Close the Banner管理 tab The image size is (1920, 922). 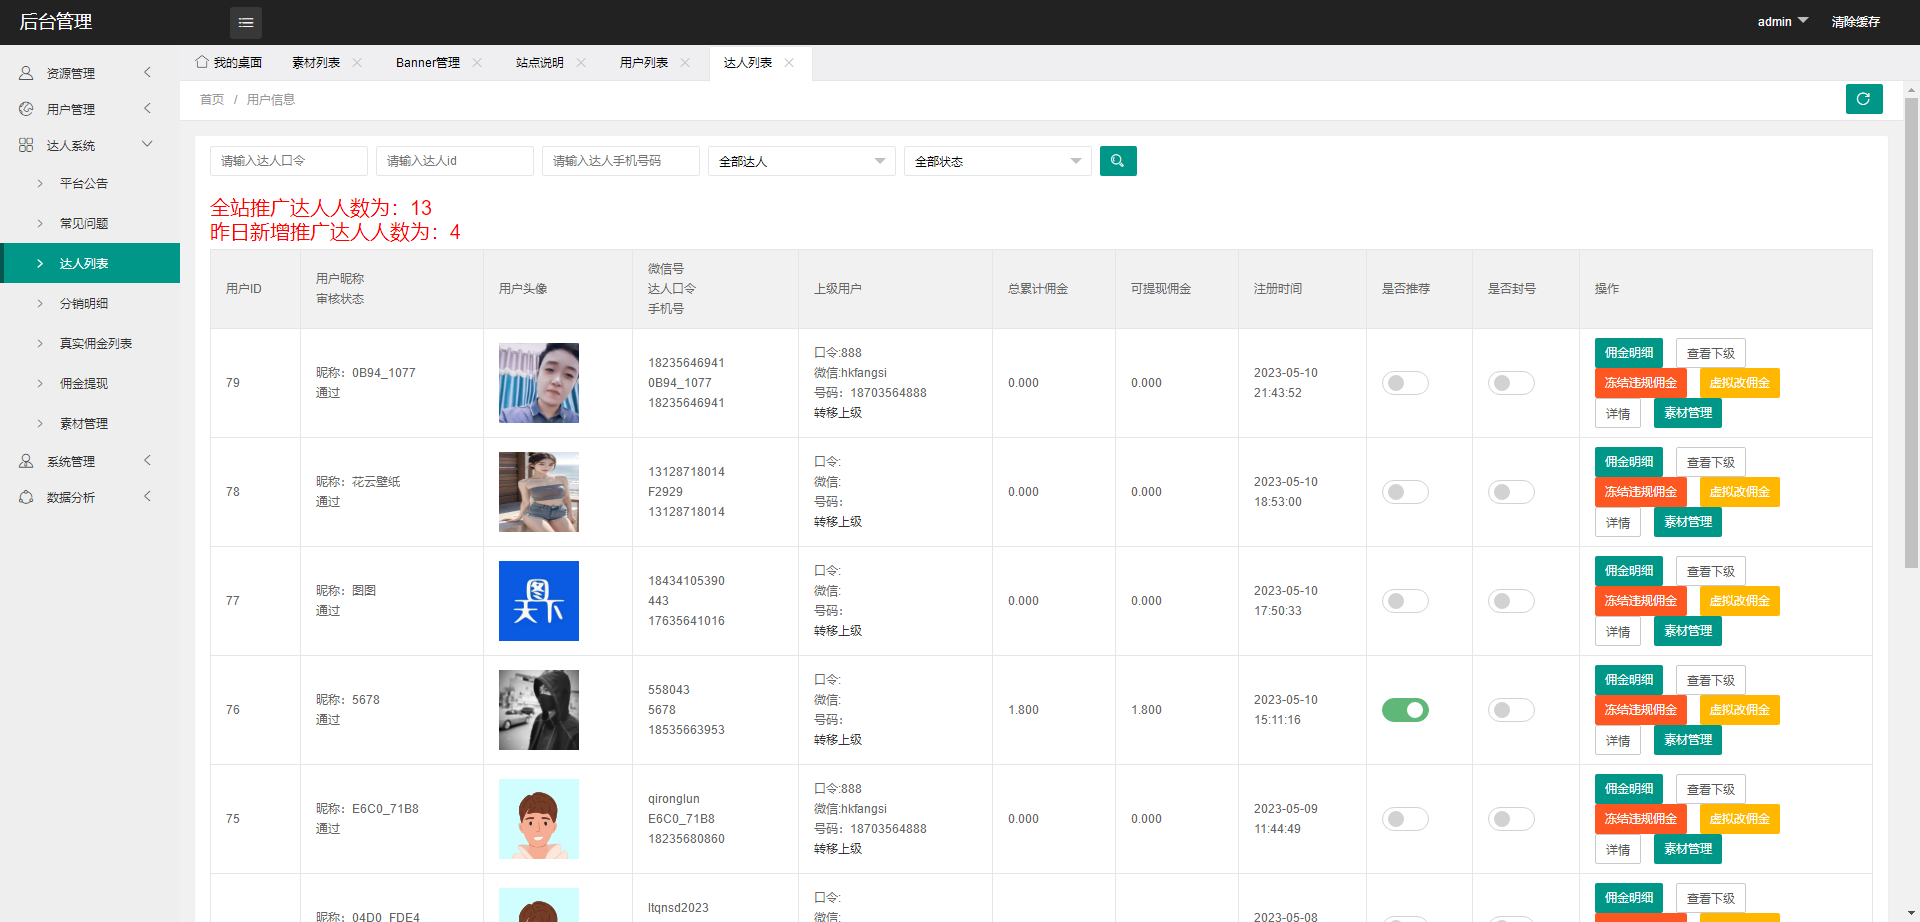[477, 62]
